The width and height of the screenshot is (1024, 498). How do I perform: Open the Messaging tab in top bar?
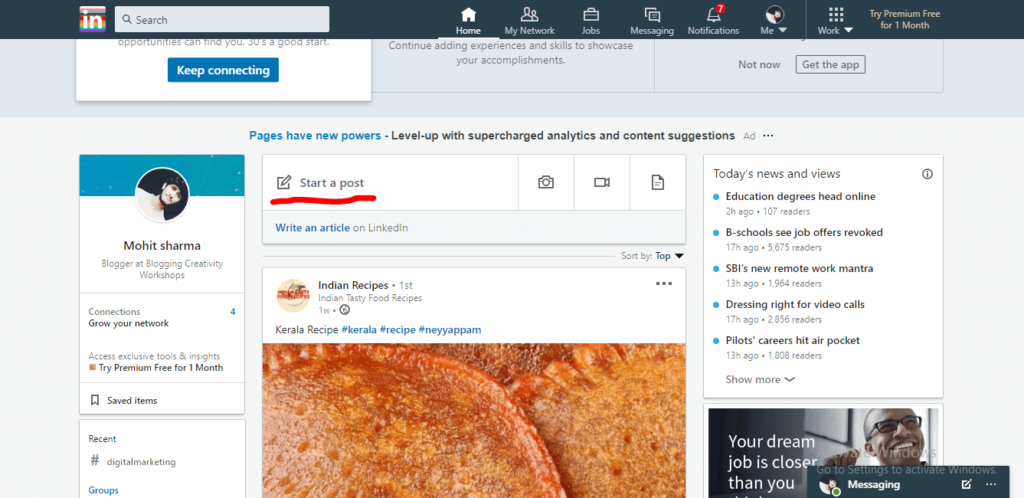652,22
